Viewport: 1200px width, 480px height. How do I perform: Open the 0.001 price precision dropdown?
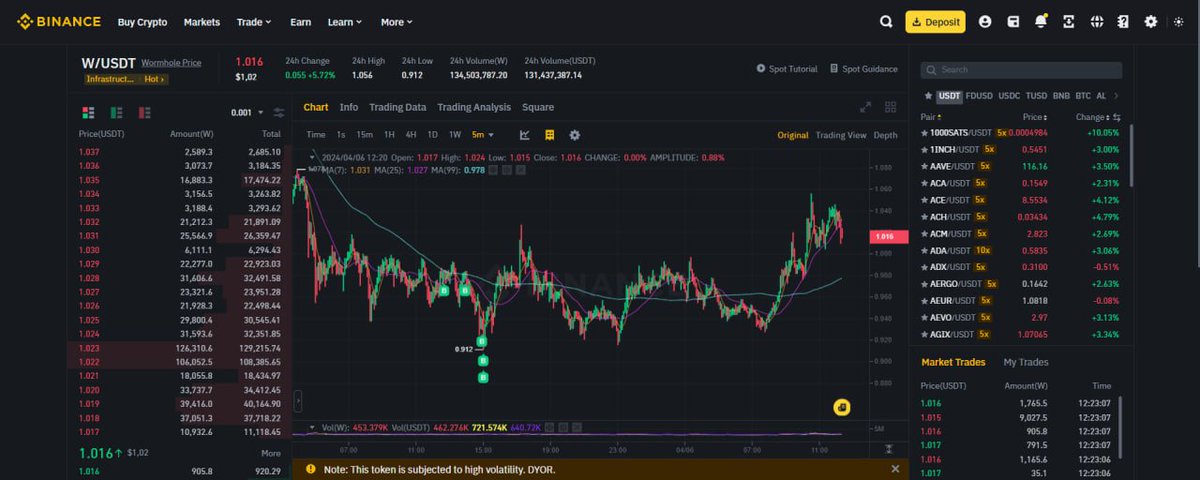[x=247, y=112]
